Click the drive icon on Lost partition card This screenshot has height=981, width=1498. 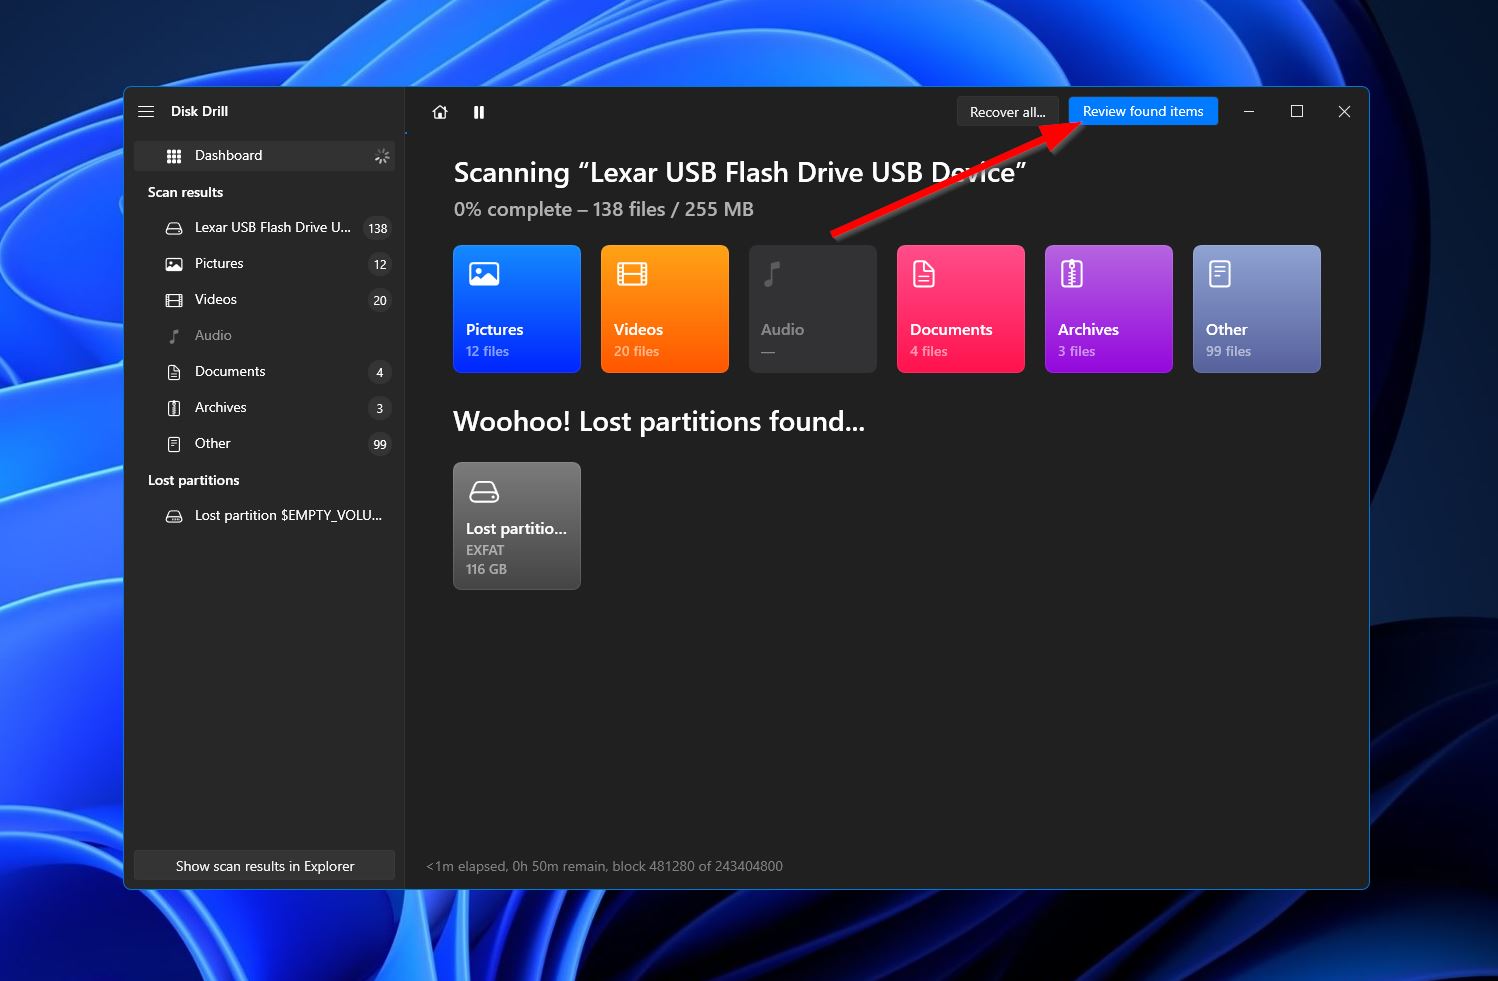484,492
